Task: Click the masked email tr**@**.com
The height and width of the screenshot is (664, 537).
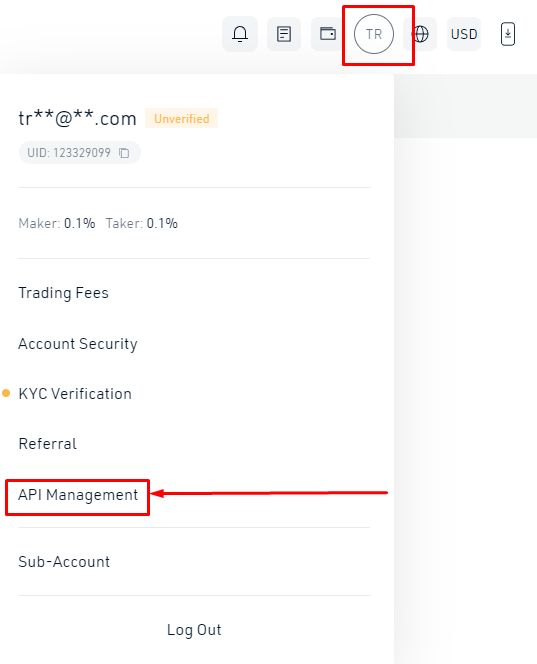Action: (x=78, y=119)
